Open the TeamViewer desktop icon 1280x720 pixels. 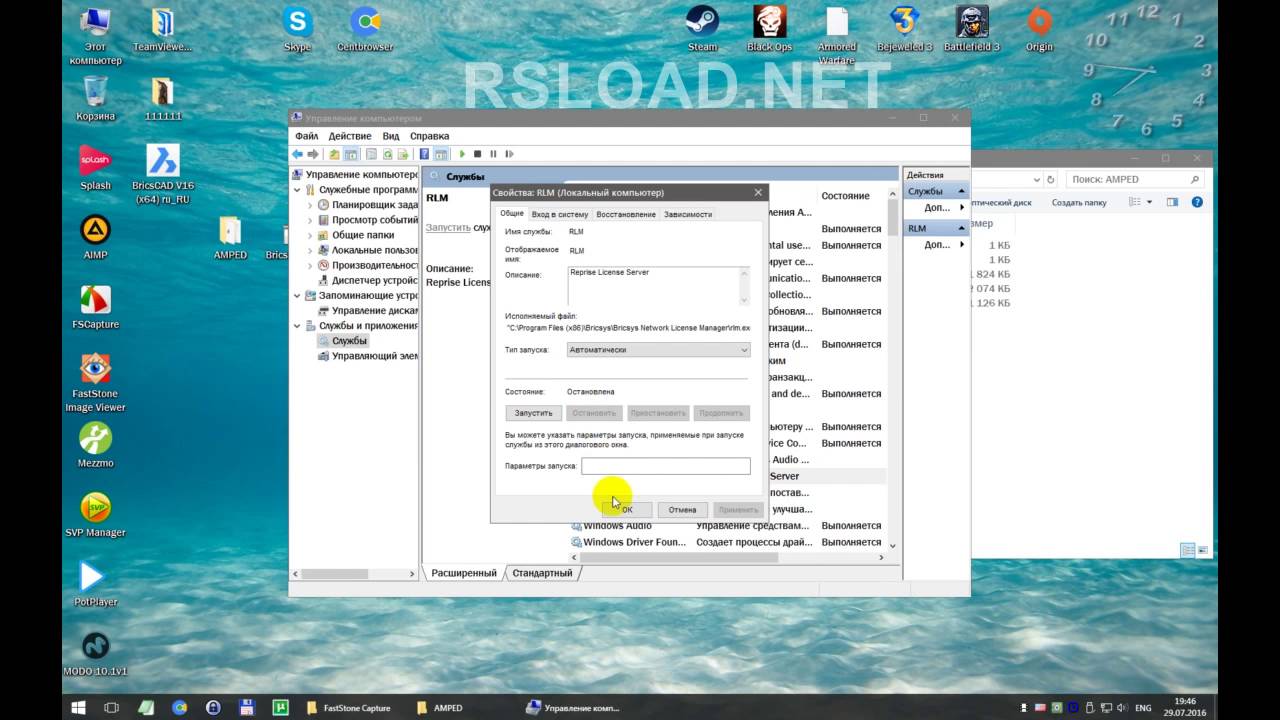tap(162, 28)
